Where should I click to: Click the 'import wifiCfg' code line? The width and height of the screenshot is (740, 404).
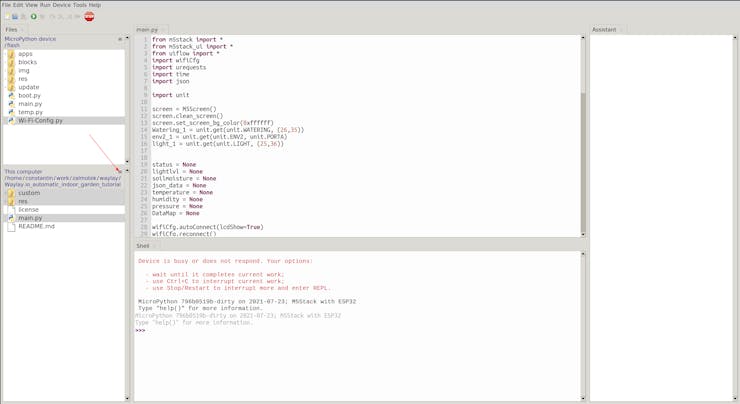click(176, 60)
